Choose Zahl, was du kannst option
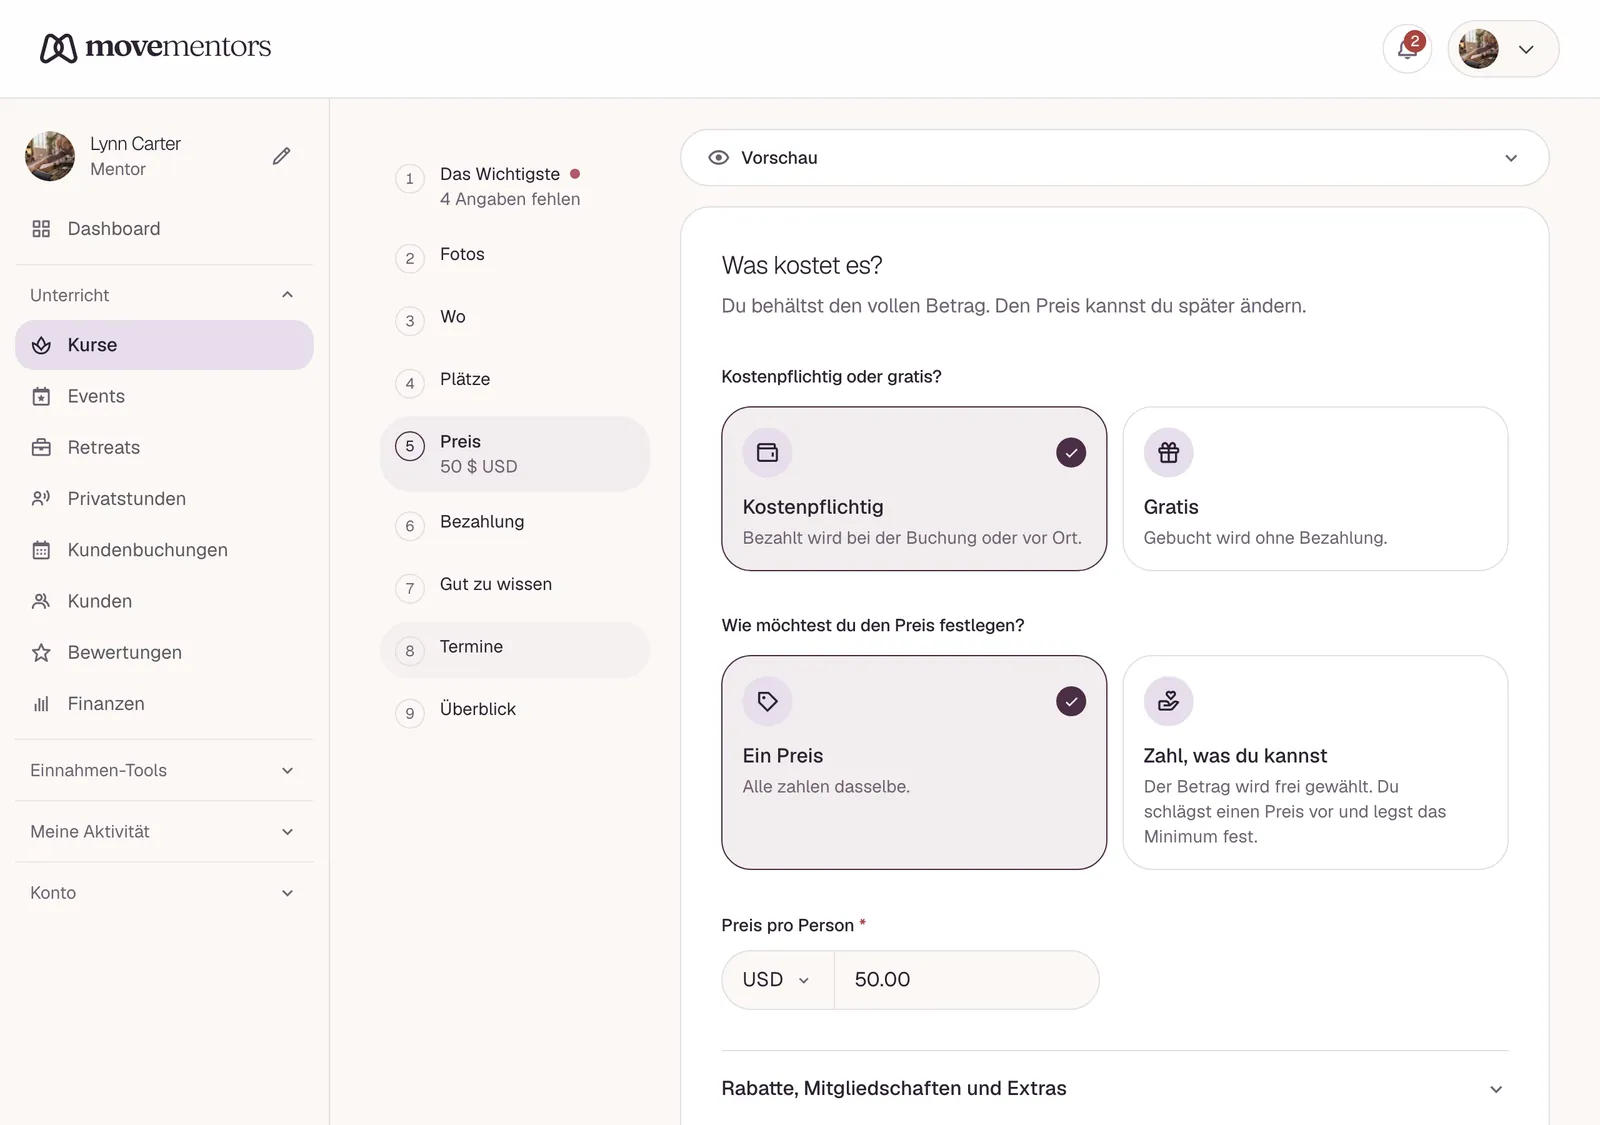The image size is (1600, 1125). [1315, 762]
